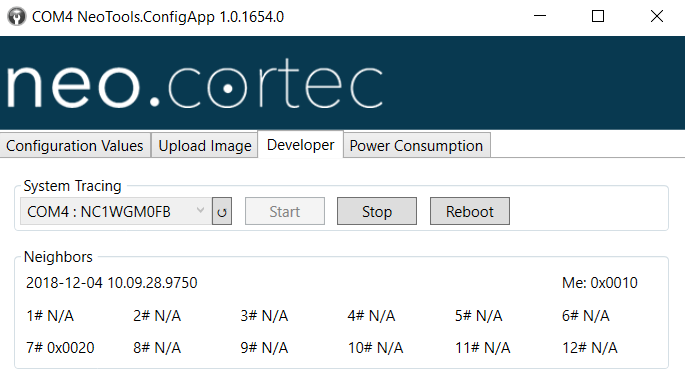
Task: Click the Start tracing button
Action: point(285,212)
